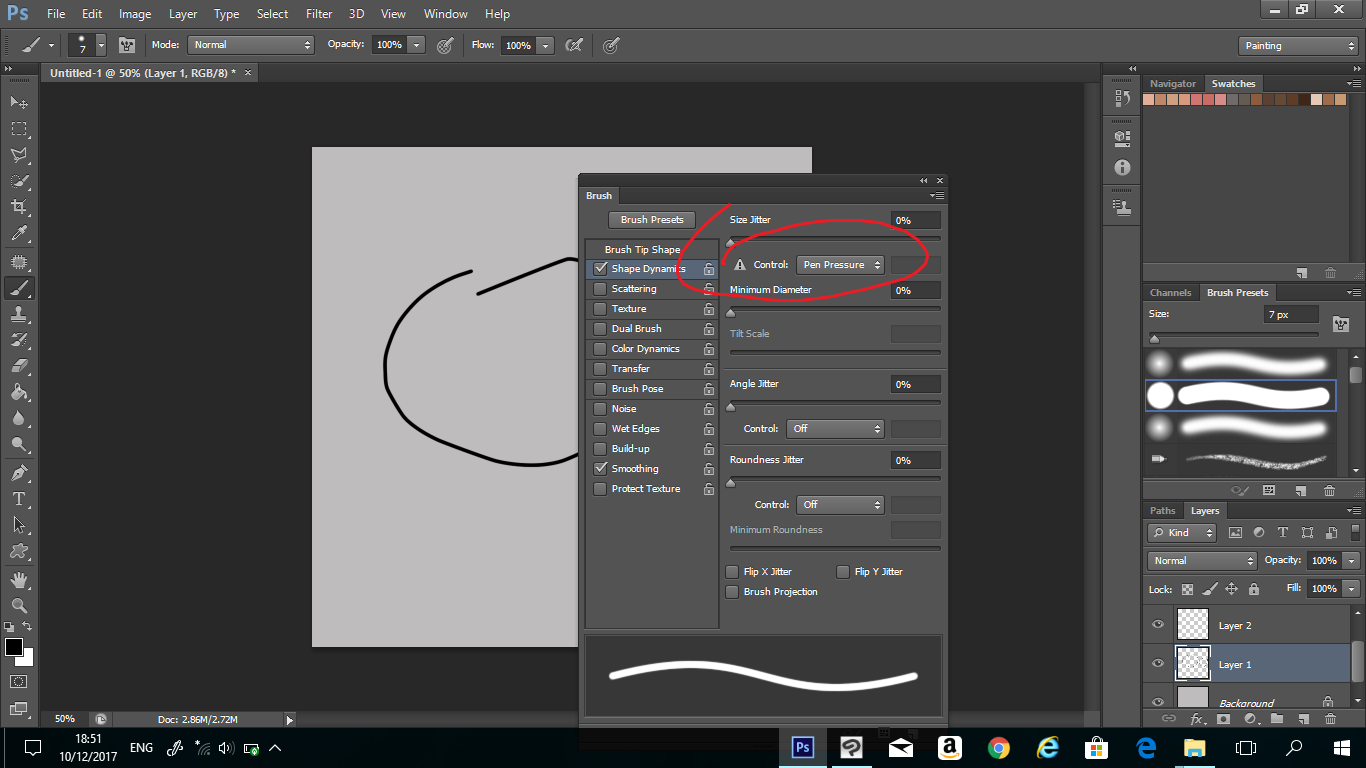The image size is (1366, 768).
Task: Disable the Smoothing checkbox
Action: (x=600, y=469)
